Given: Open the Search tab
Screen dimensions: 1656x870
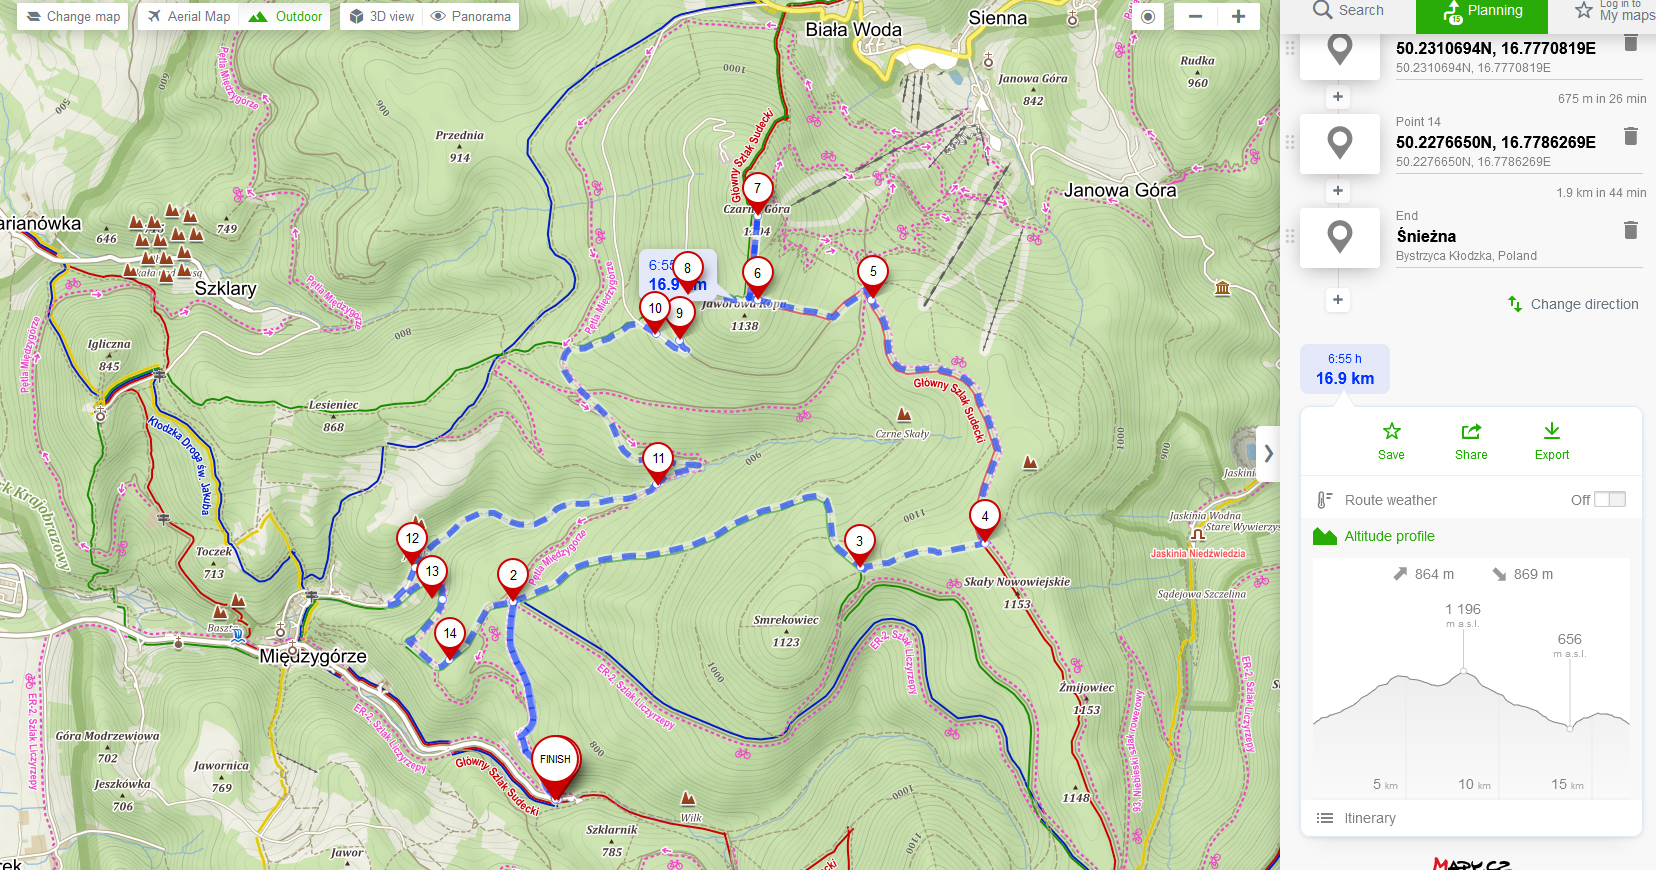Looking at the screenshot, I should click(x=1348, y=11).
